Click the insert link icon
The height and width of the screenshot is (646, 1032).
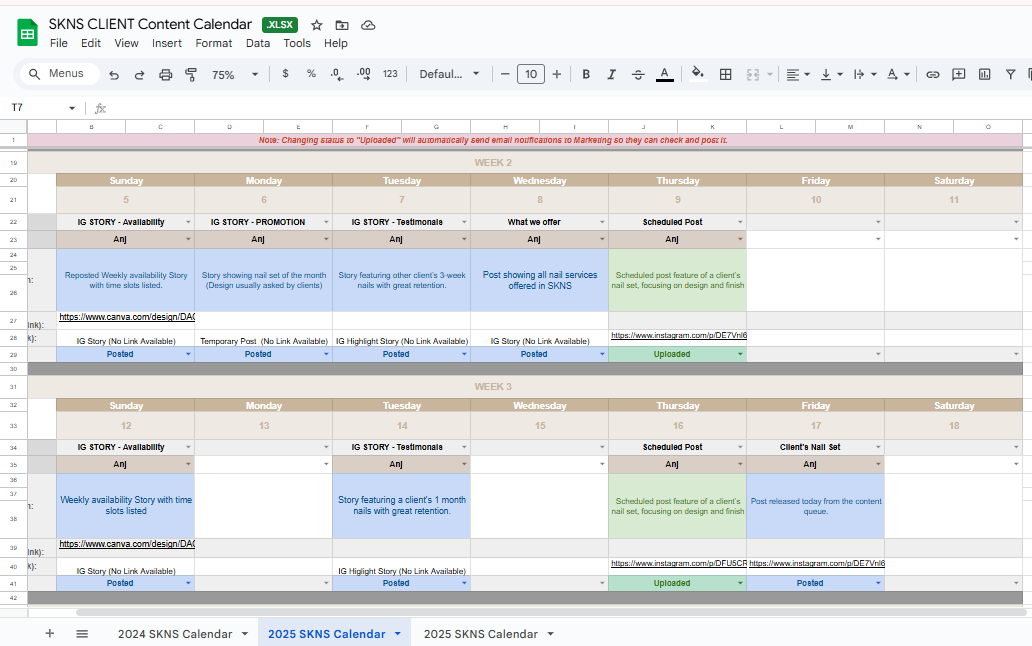pos(932,74)
